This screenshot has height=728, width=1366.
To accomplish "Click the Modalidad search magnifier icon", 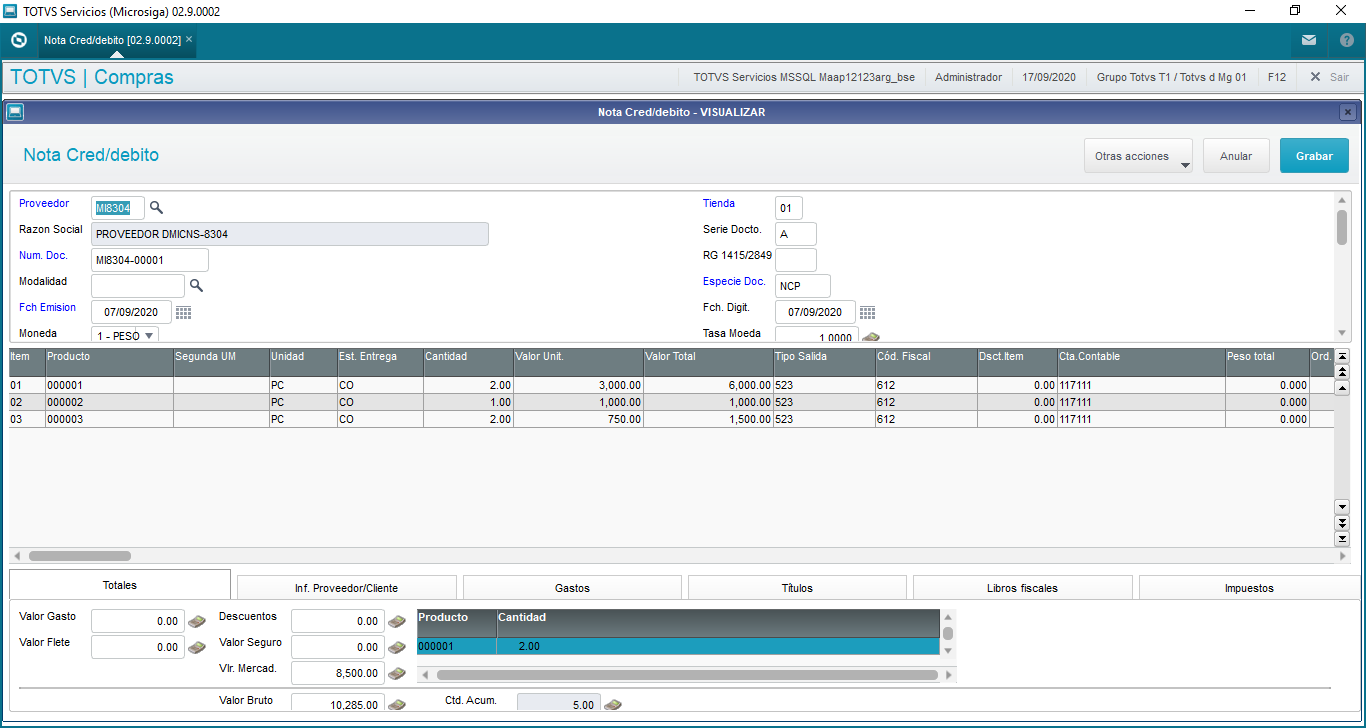I will 196,286.
